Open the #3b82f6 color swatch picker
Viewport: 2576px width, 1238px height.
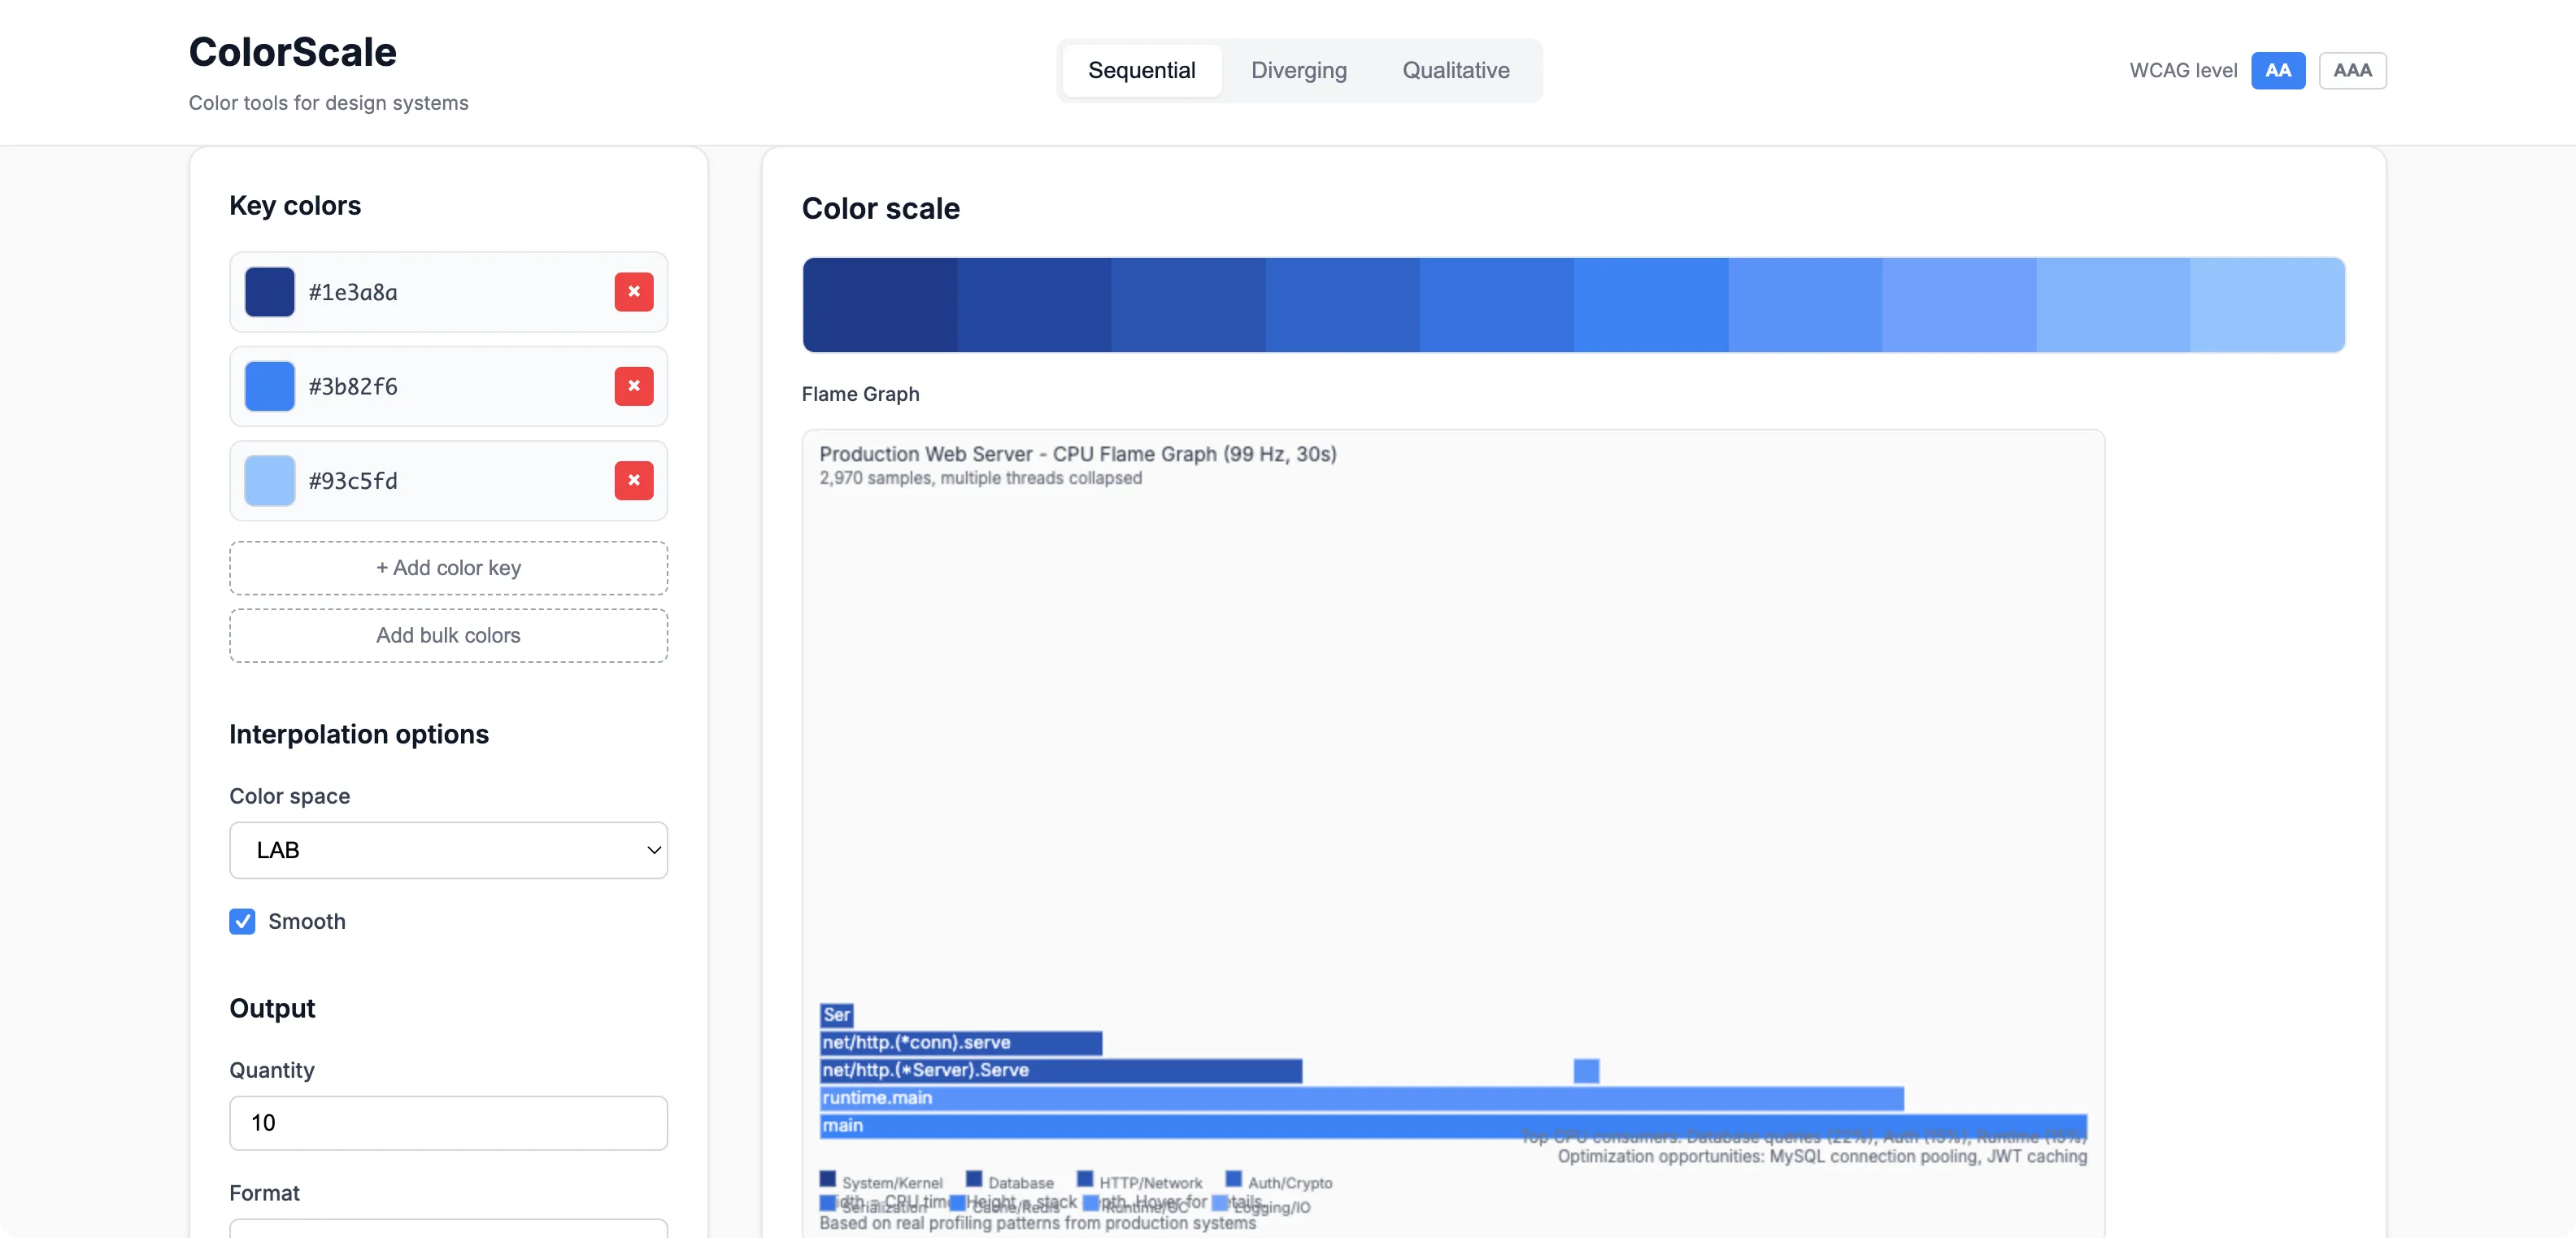coord(270,386)
